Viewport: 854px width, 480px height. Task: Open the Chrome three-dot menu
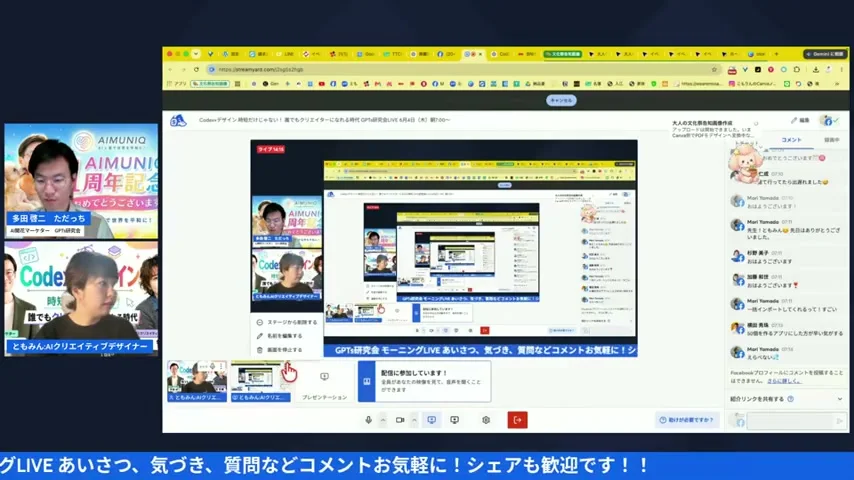[841, 70]
